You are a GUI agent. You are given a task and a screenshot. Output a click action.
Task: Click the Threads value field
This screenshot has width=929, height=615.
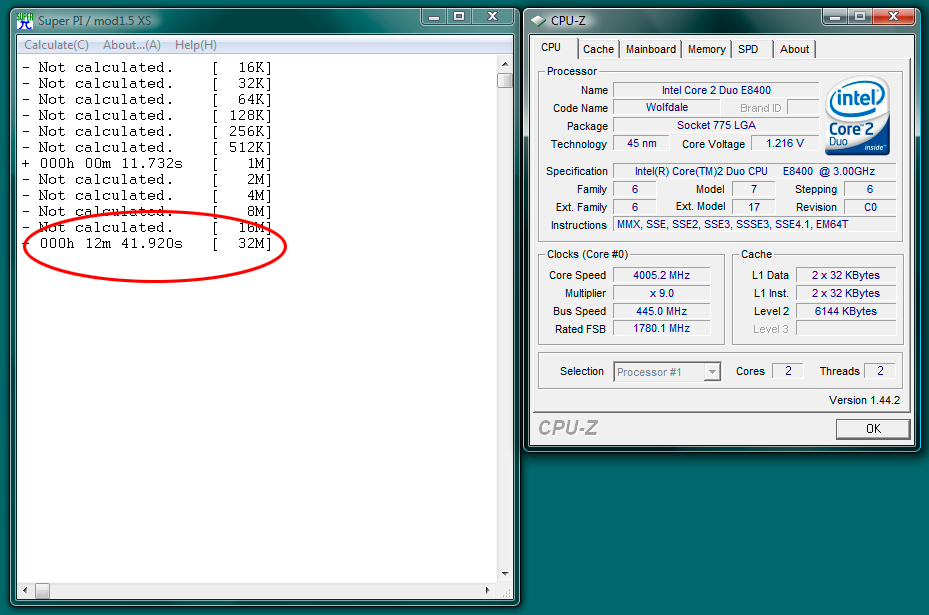(880, 371)
